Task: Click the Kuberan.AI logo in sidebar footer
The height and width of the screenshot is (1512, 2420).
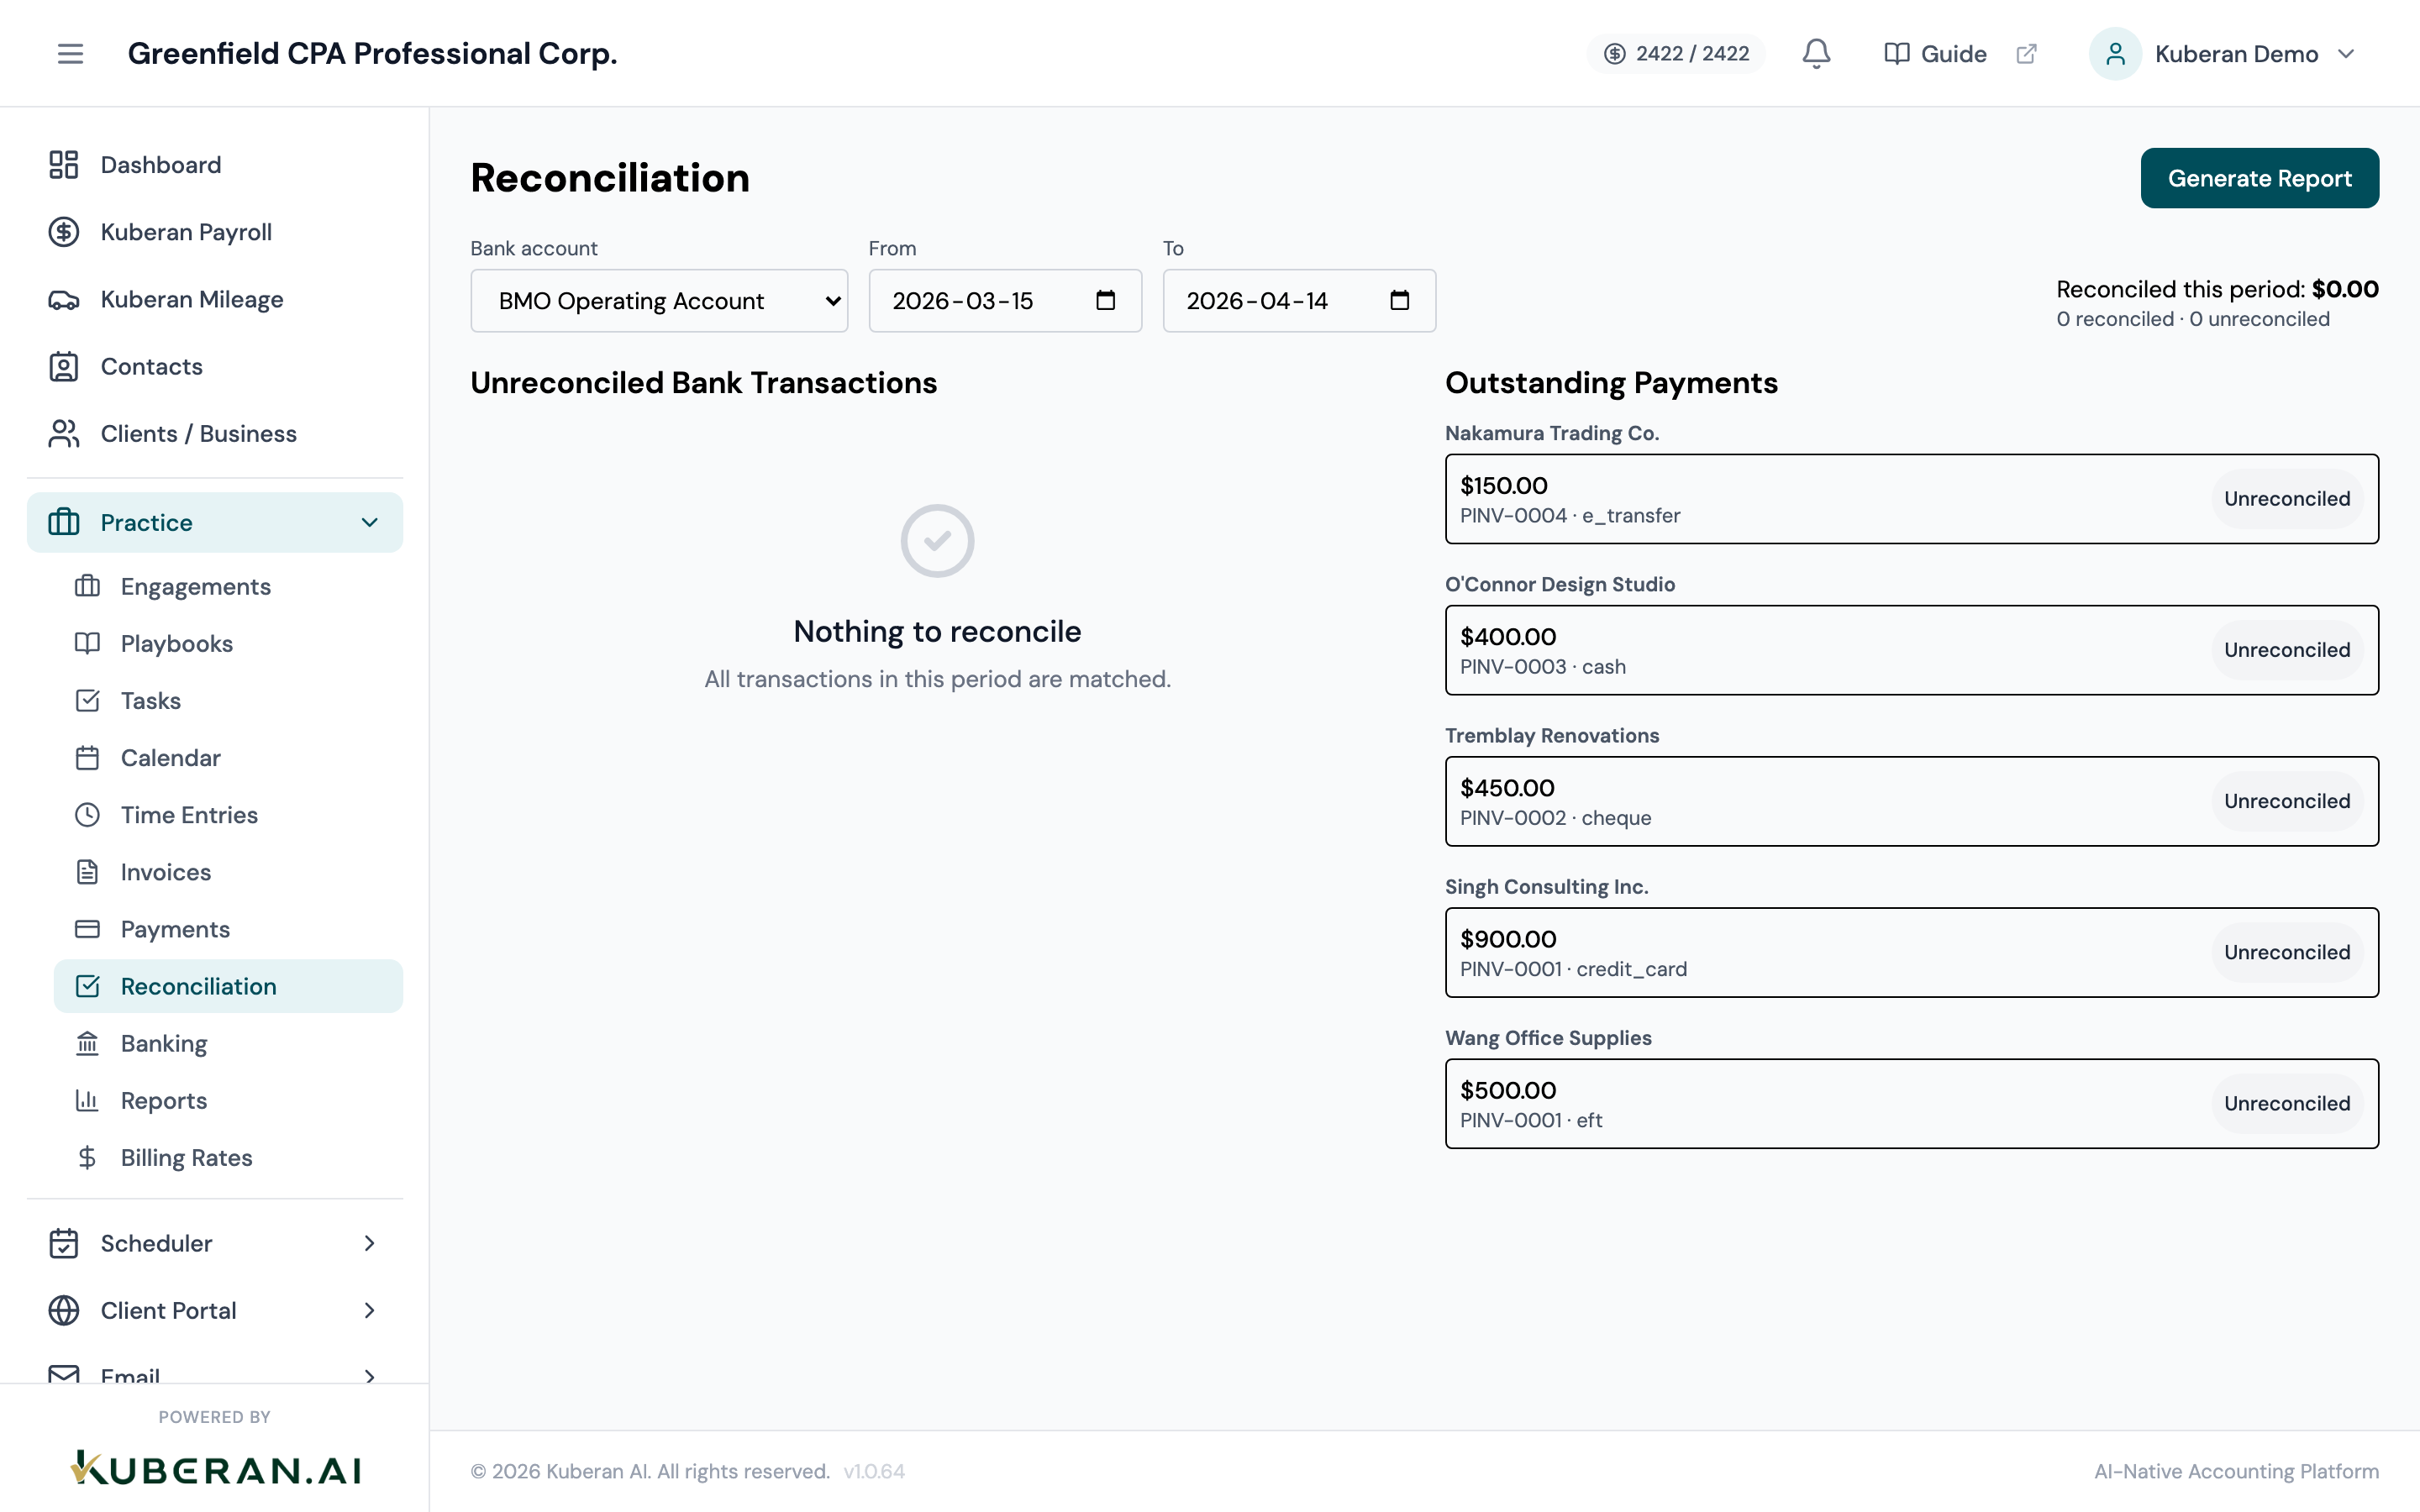Action: coord(215,1468)
